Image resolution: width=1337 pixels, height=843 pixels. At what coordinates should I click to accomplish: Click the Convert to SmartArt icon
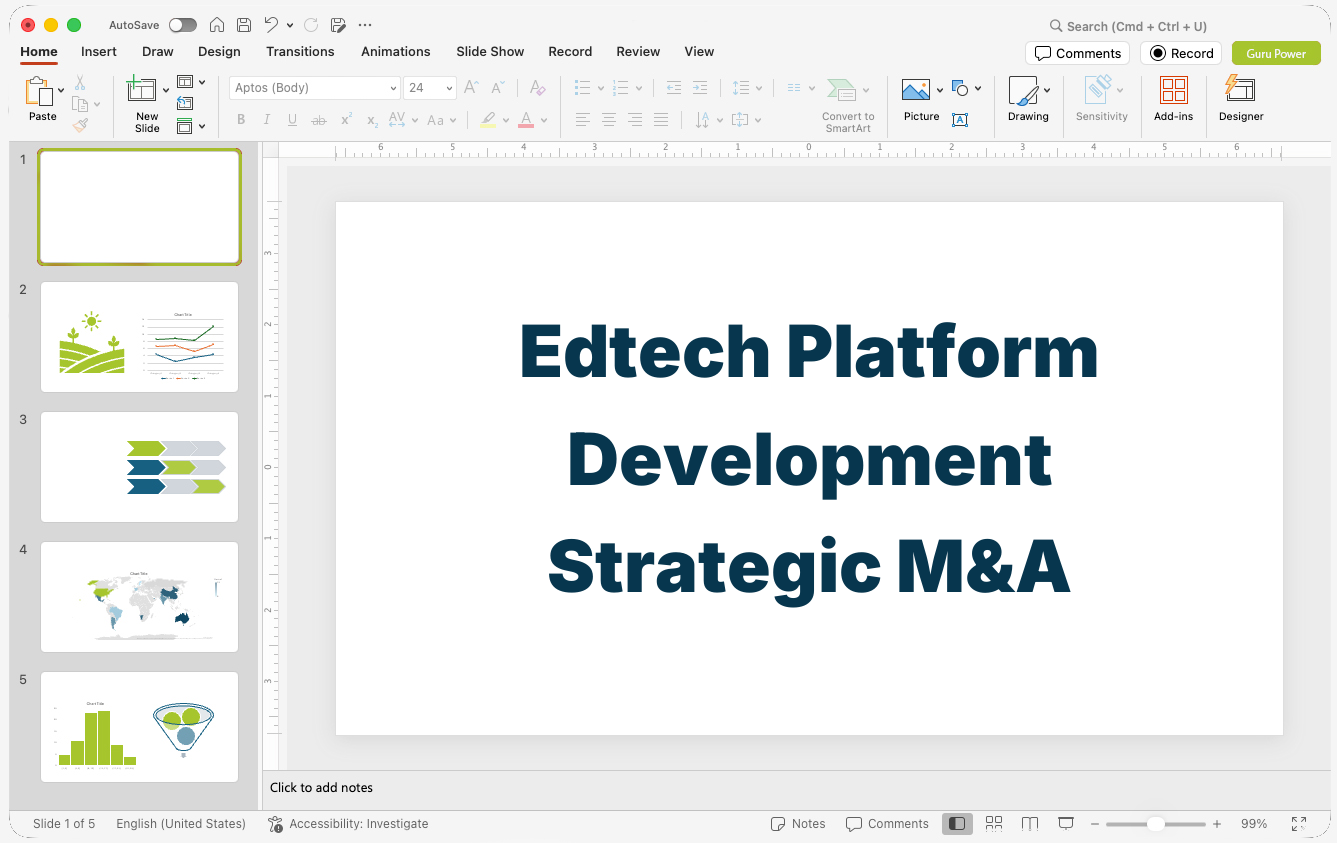point(842,91)
